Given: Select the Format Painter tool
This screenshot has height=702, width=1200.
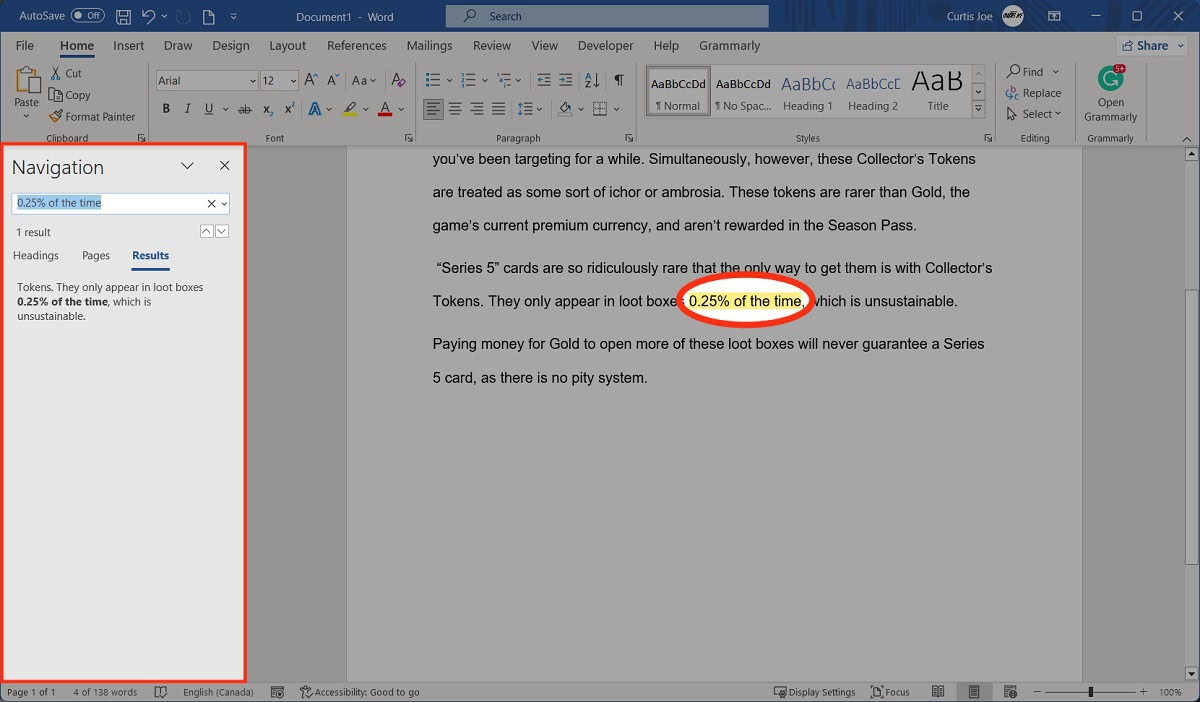Looking at the screenshot, I should [93, 116].
